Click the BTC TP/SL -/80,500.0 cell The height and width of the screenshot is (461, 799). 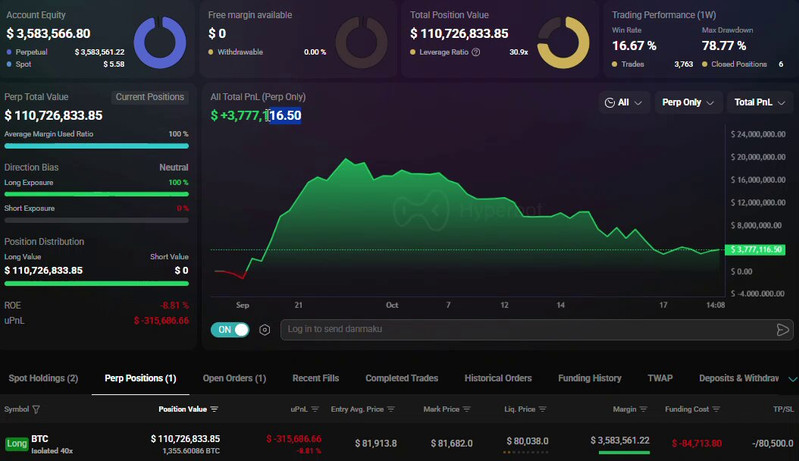773,443
